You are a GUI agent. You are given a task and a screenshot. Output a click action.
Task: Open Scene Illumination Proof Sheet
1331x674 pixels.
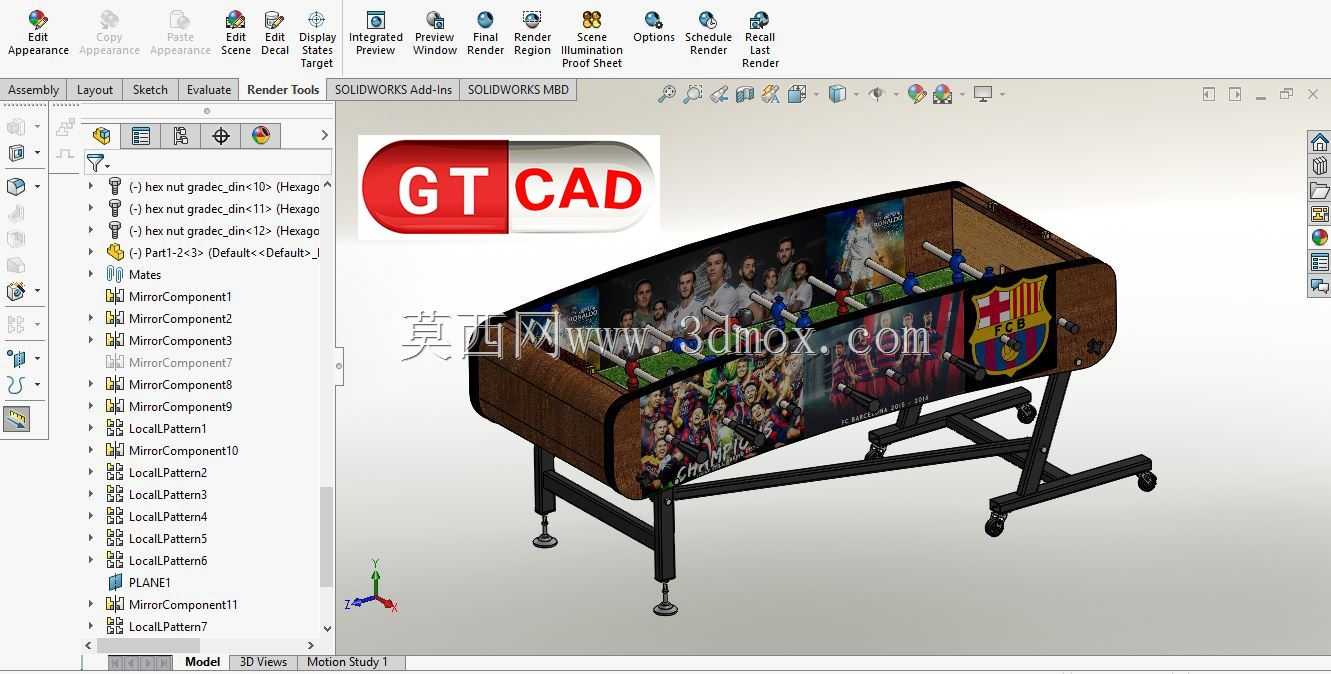[x=592, y=39]
